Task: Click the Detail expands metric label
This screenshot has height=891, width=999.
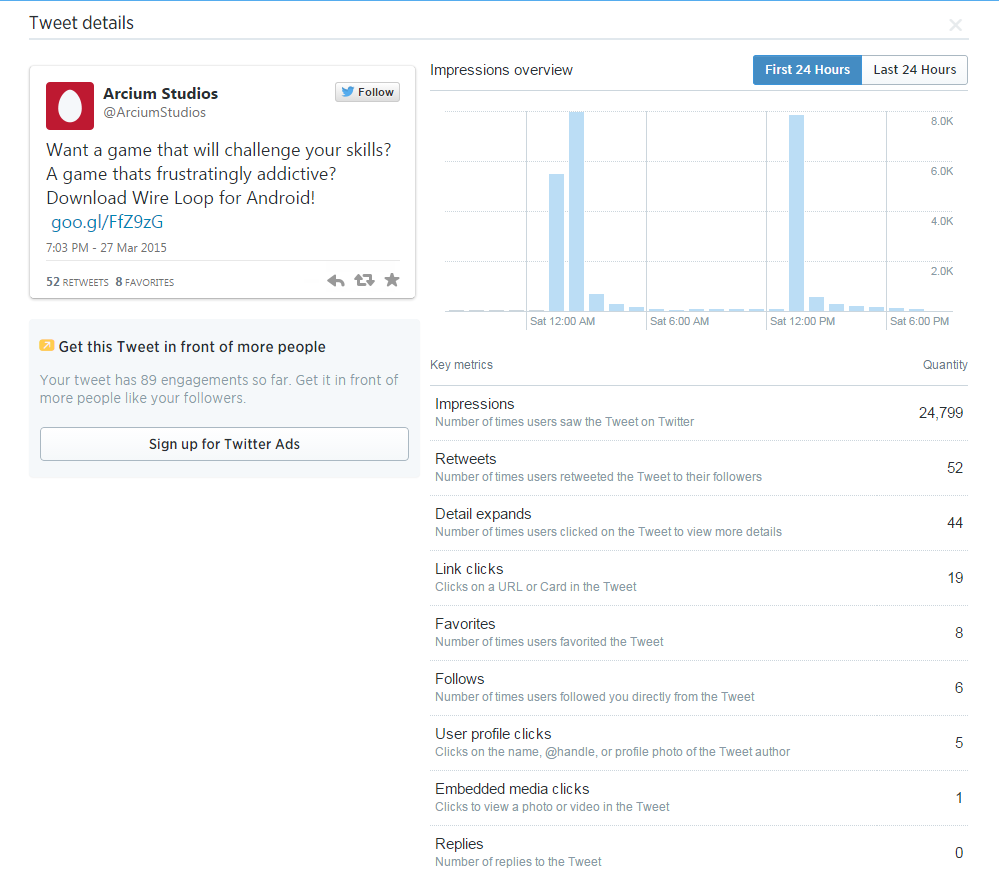Action: [483, 514]
